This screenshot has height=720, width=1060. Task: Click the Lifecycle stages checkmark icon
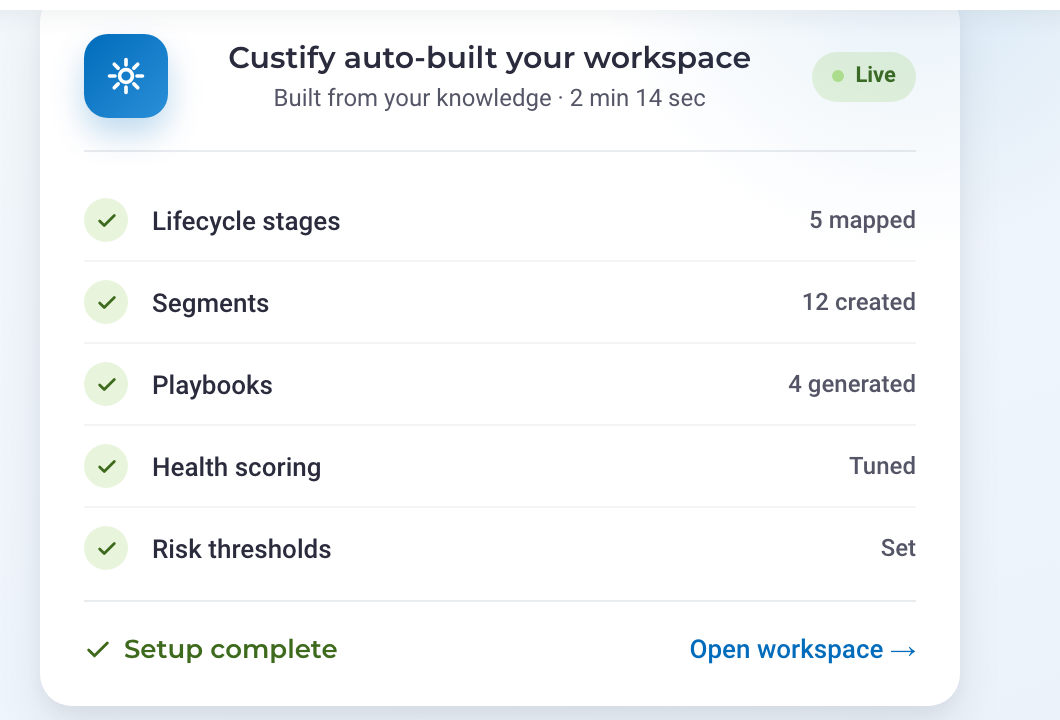[106, 220]
